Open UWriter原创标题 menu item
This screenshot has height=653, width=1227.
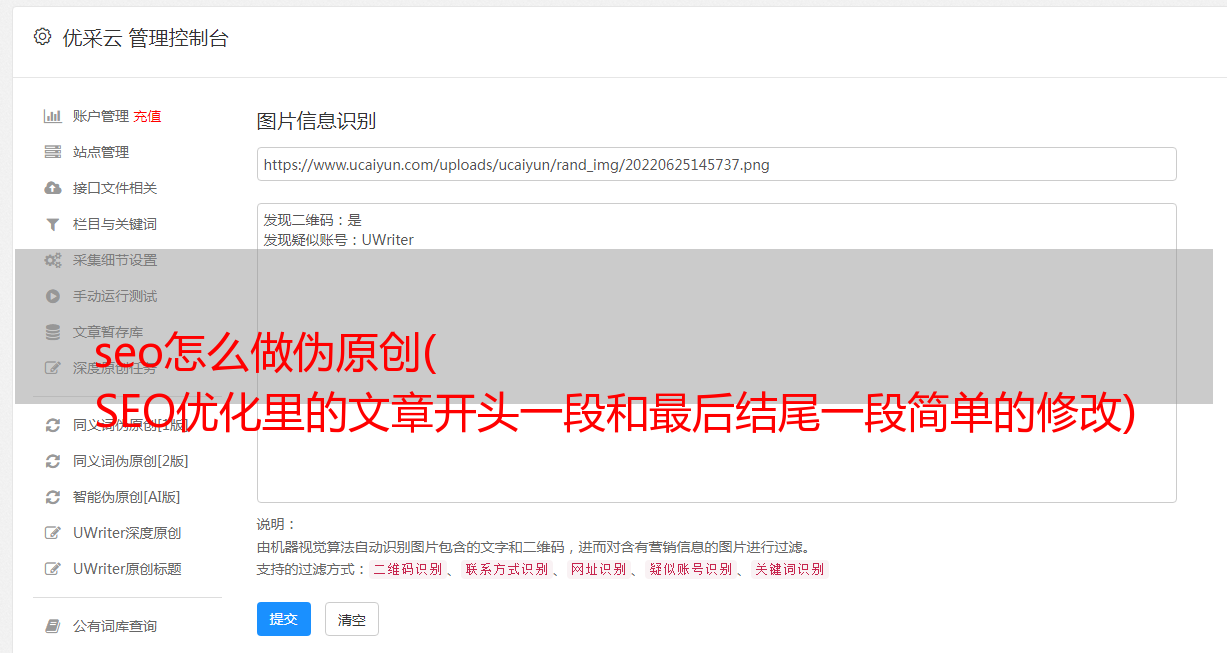[127, 569]
